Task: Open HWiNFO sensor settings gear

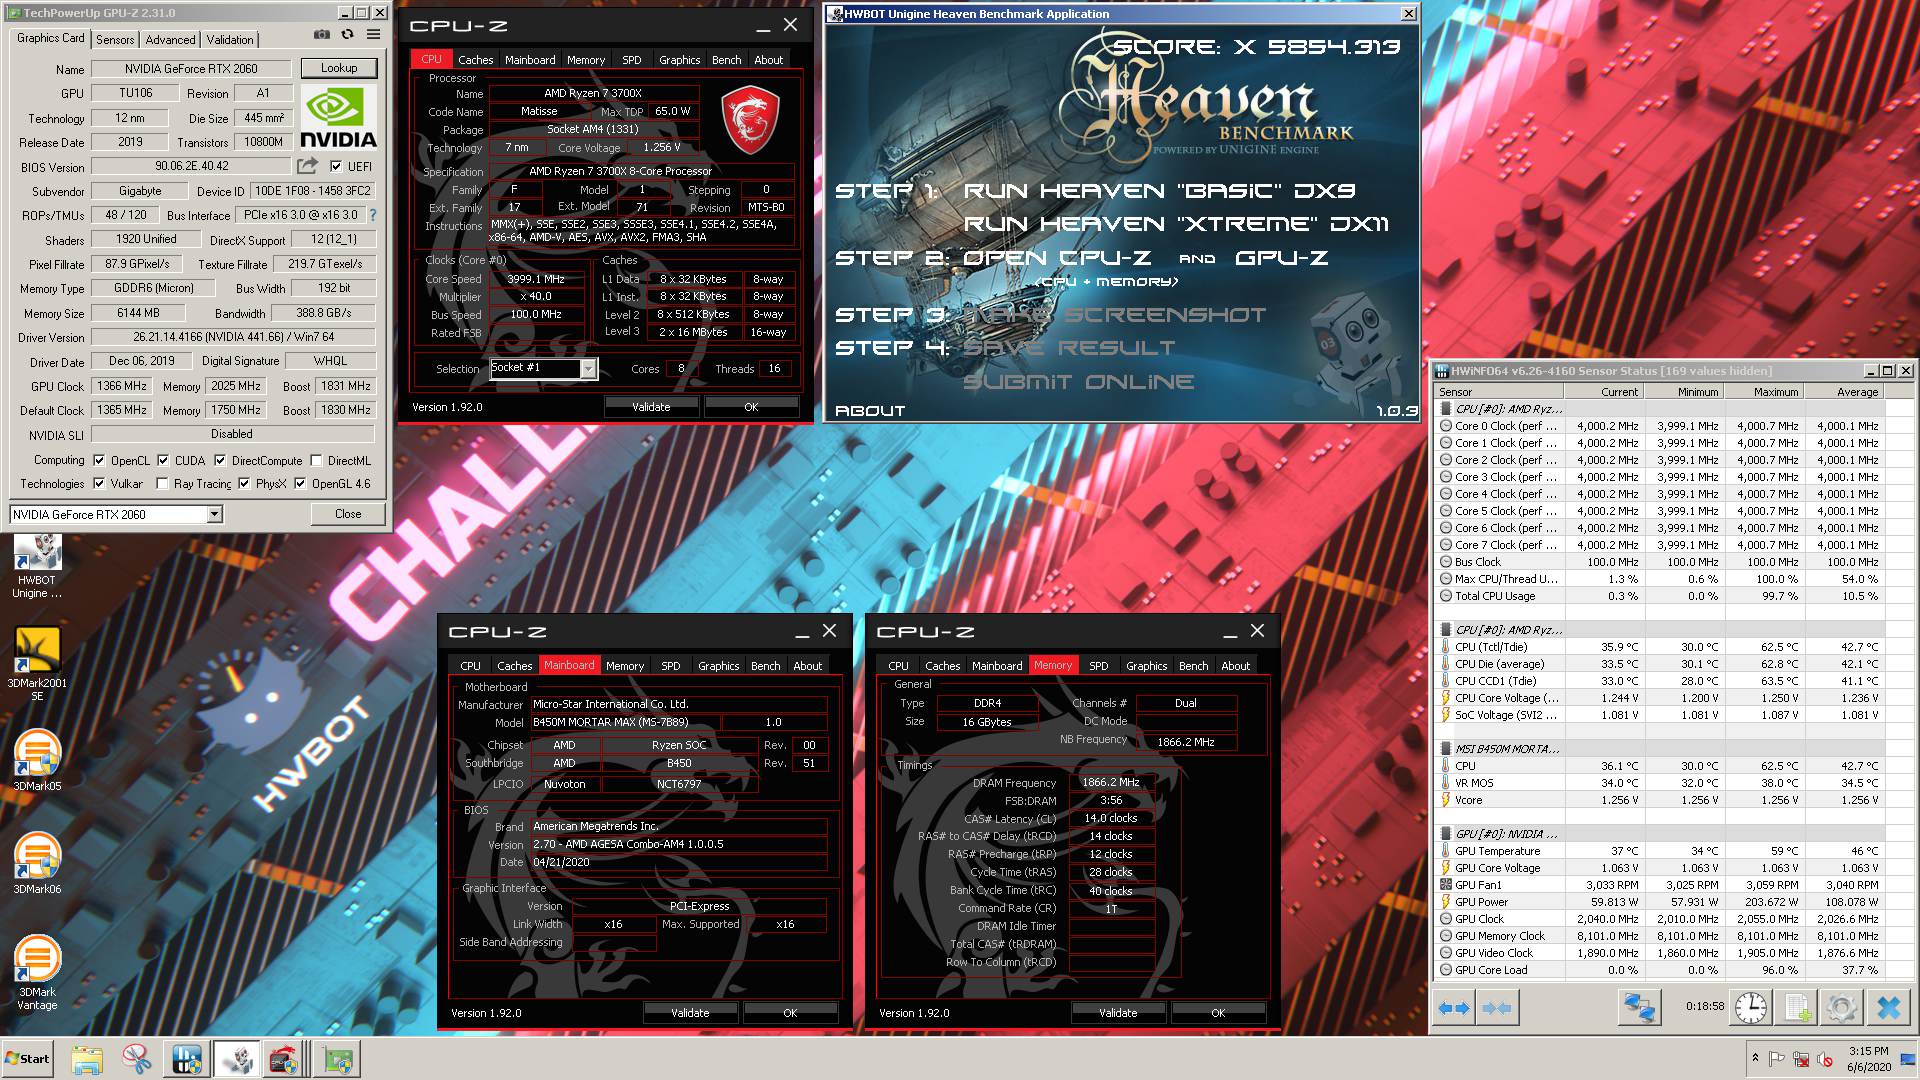Action: (1842, 1007)
